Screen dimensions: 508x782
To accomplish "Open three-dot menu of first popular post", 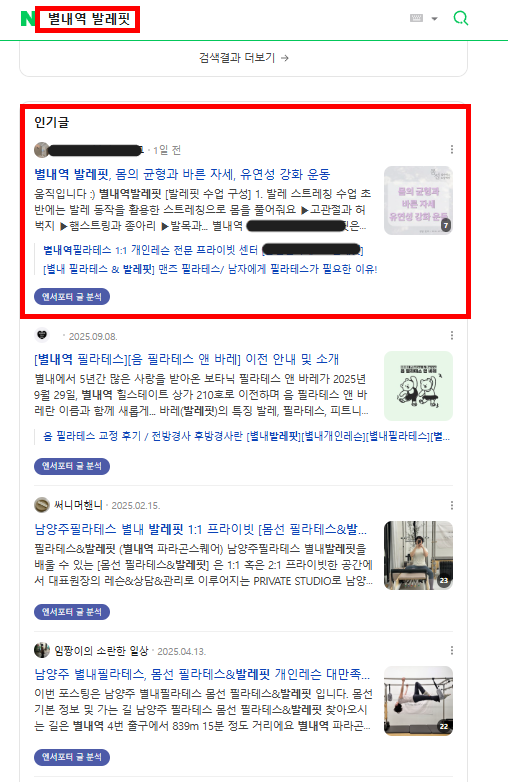I will click(452, 150).
